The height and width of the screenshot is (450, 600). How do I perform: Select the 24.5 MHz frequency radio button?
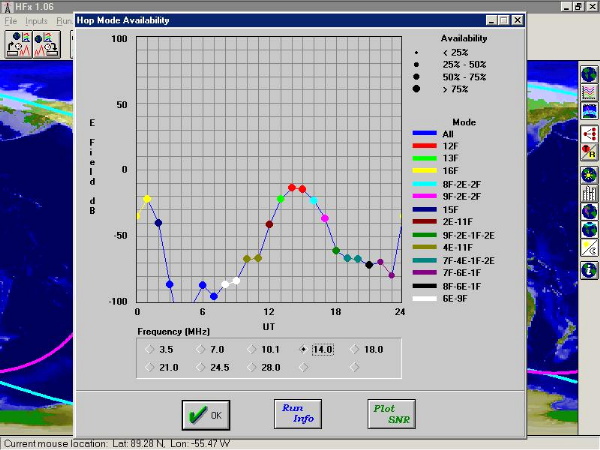coord(201,367)
